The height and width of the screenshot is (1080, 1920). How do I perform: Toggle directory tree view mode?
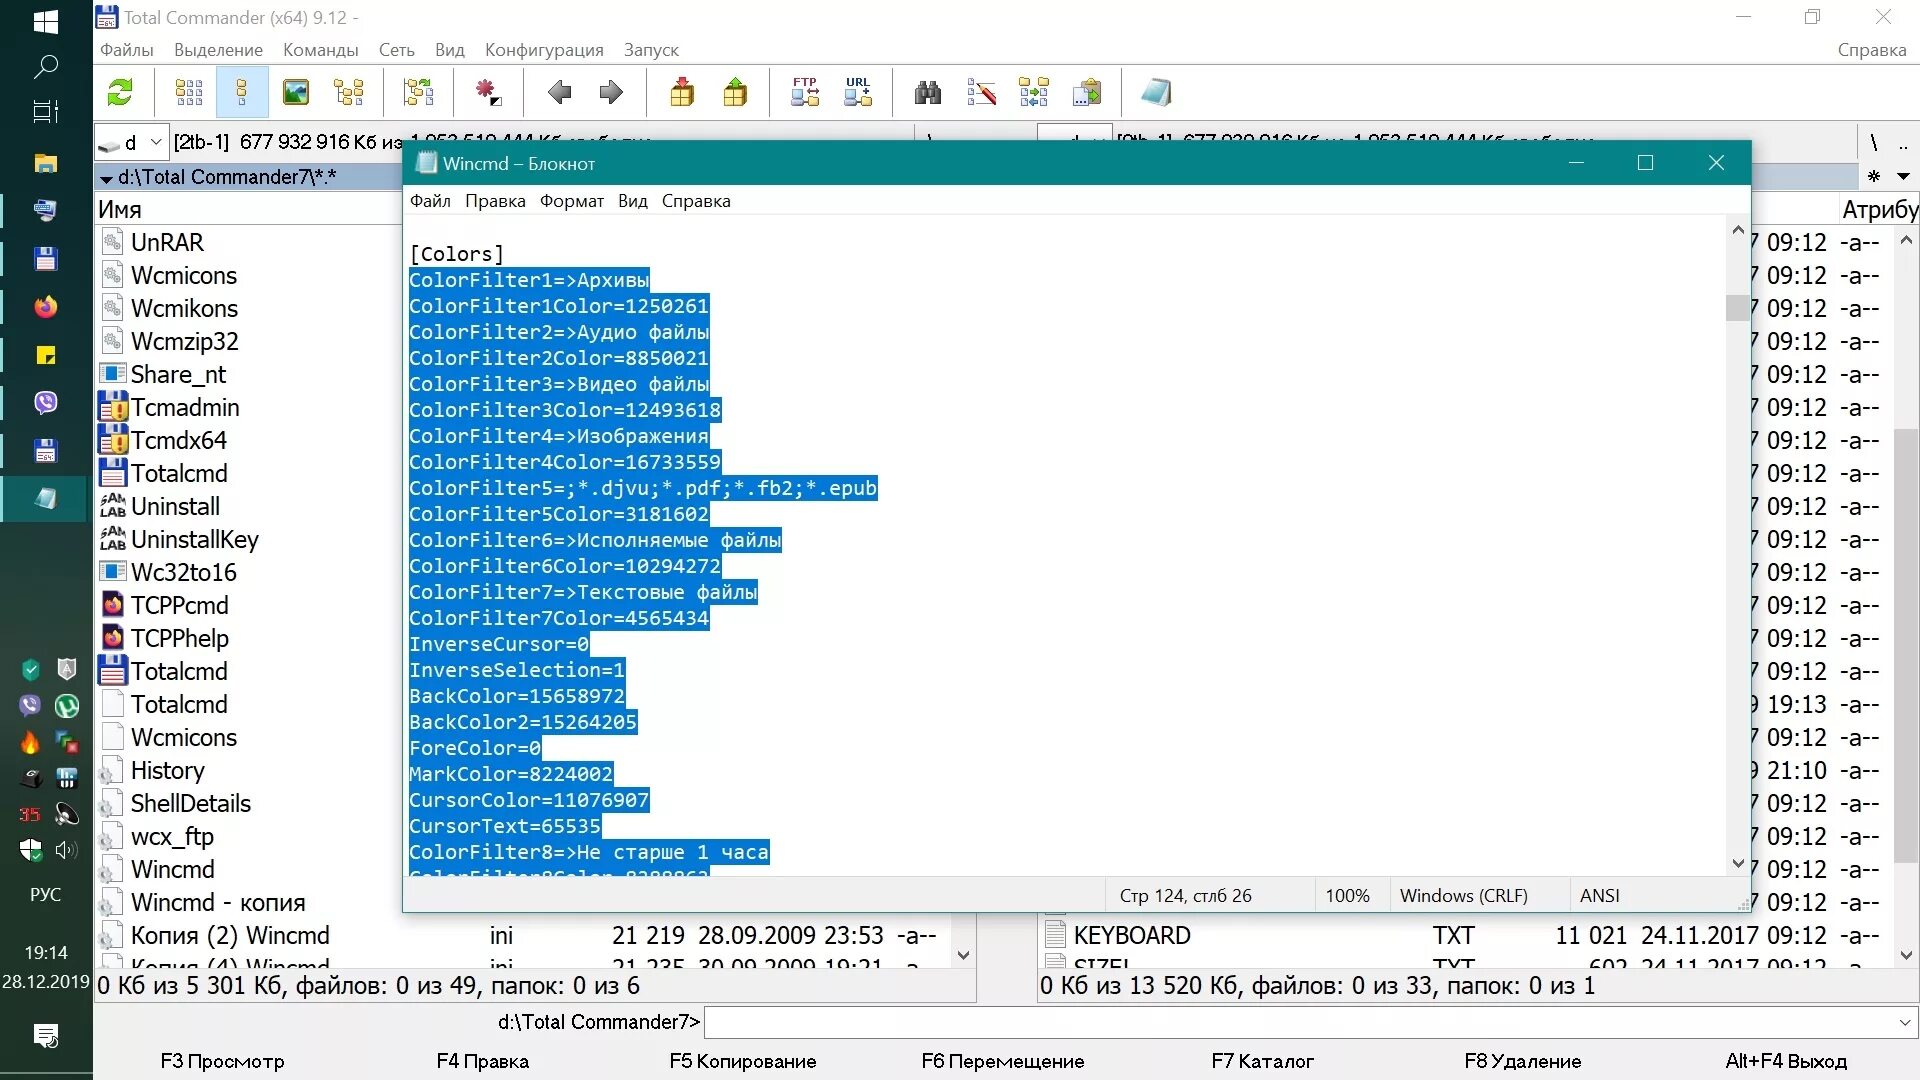point(349,93)
